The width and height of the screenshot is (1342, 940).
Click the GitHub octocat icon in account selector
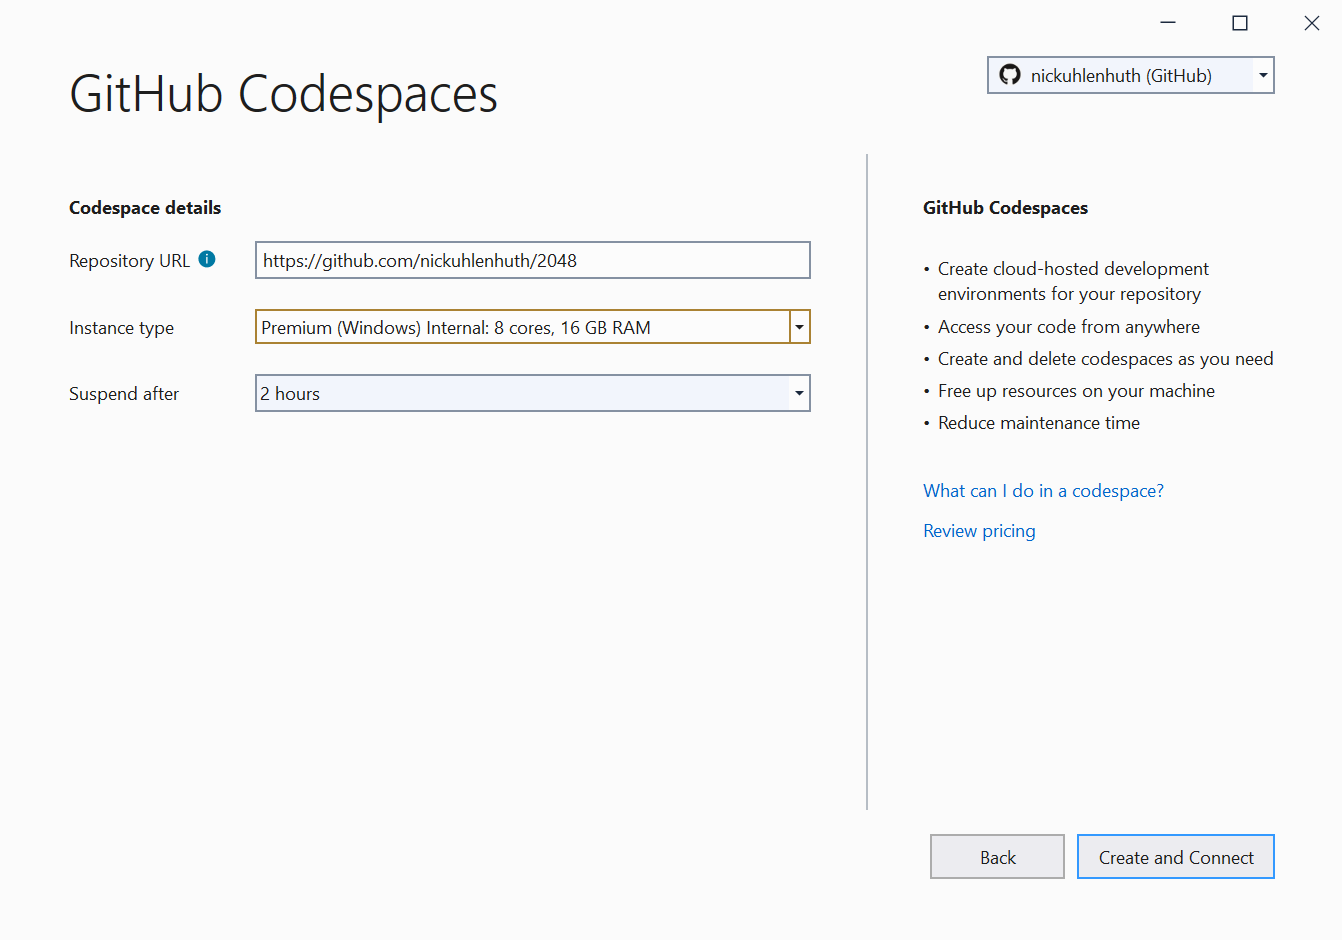pos(1010,75)
